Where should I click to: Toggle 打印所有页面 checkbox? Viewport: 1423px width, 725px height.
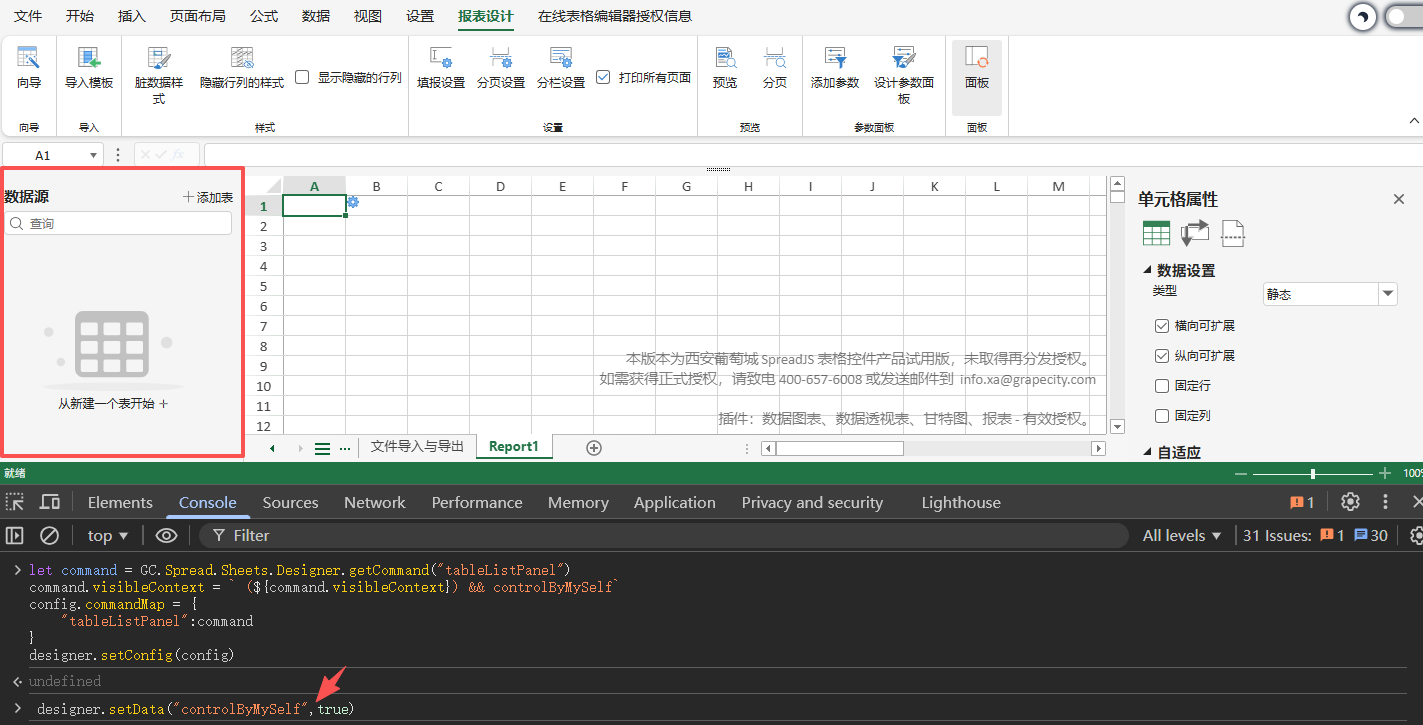point(603,77)
